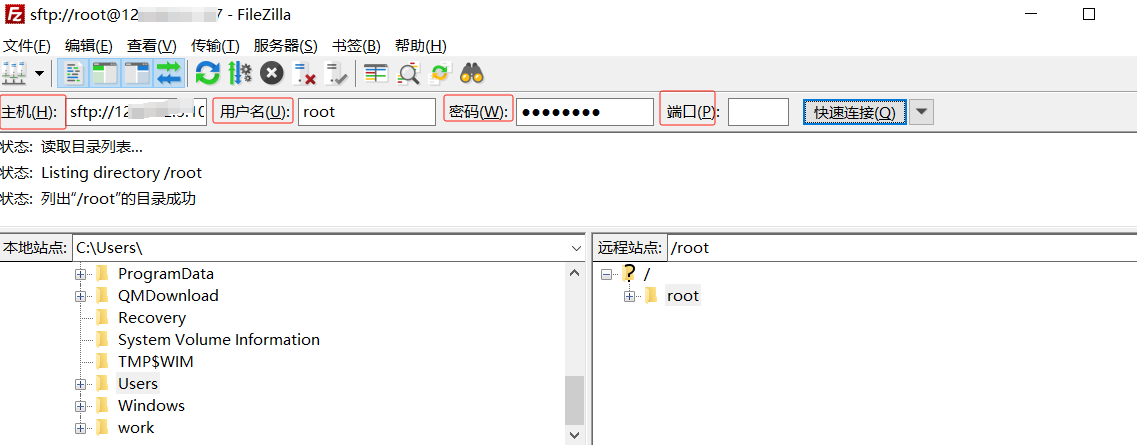This screenshot has height=445, width=1137.
Task: Collapse the remote / root node
Action: pyautogui.click(x=606, y=274)
